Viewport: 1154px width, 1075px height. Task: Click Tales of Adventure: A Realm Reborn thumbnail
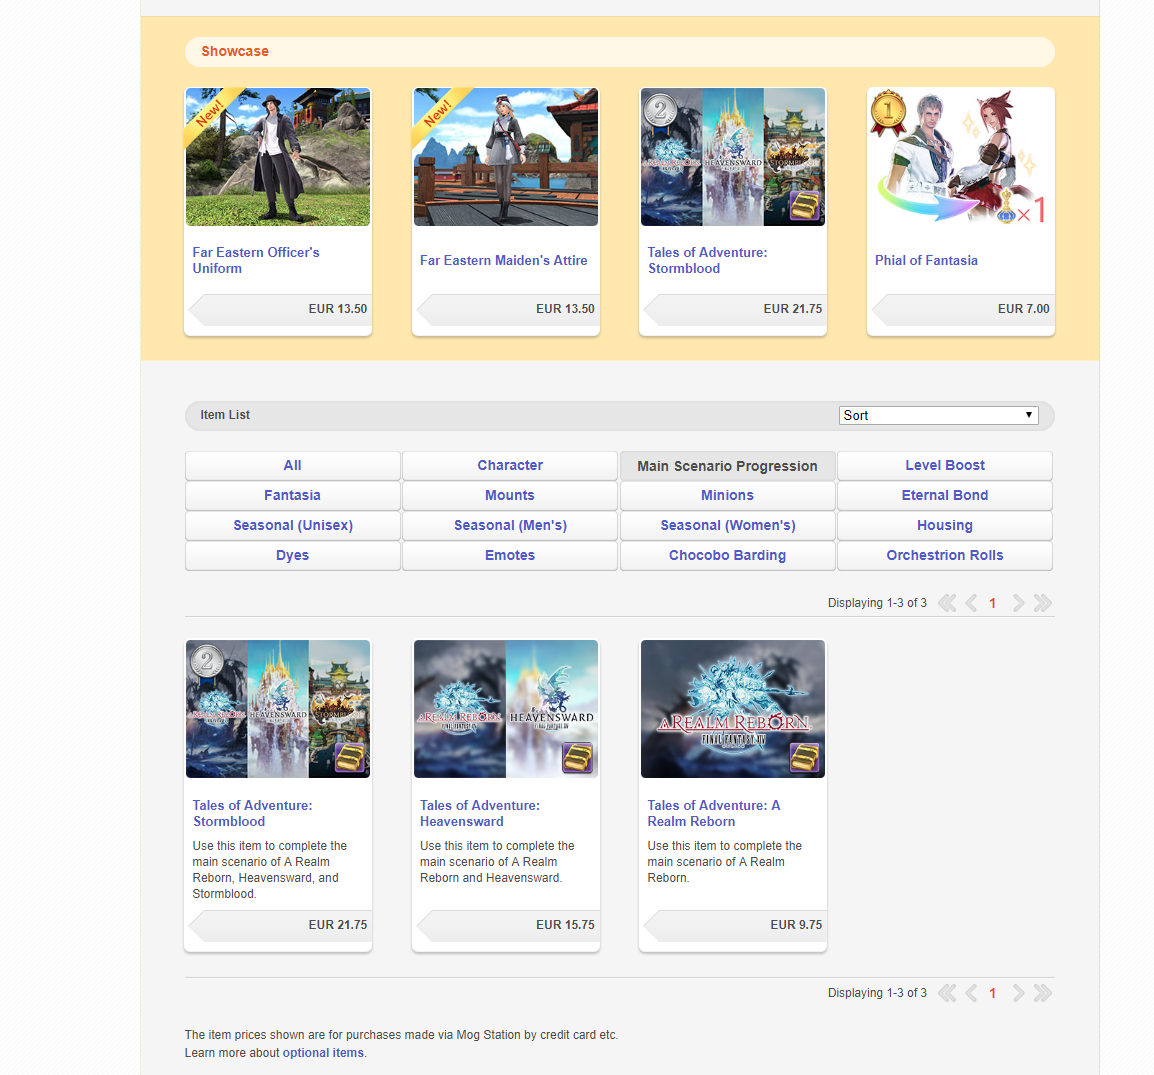click(x=733, y=709)
